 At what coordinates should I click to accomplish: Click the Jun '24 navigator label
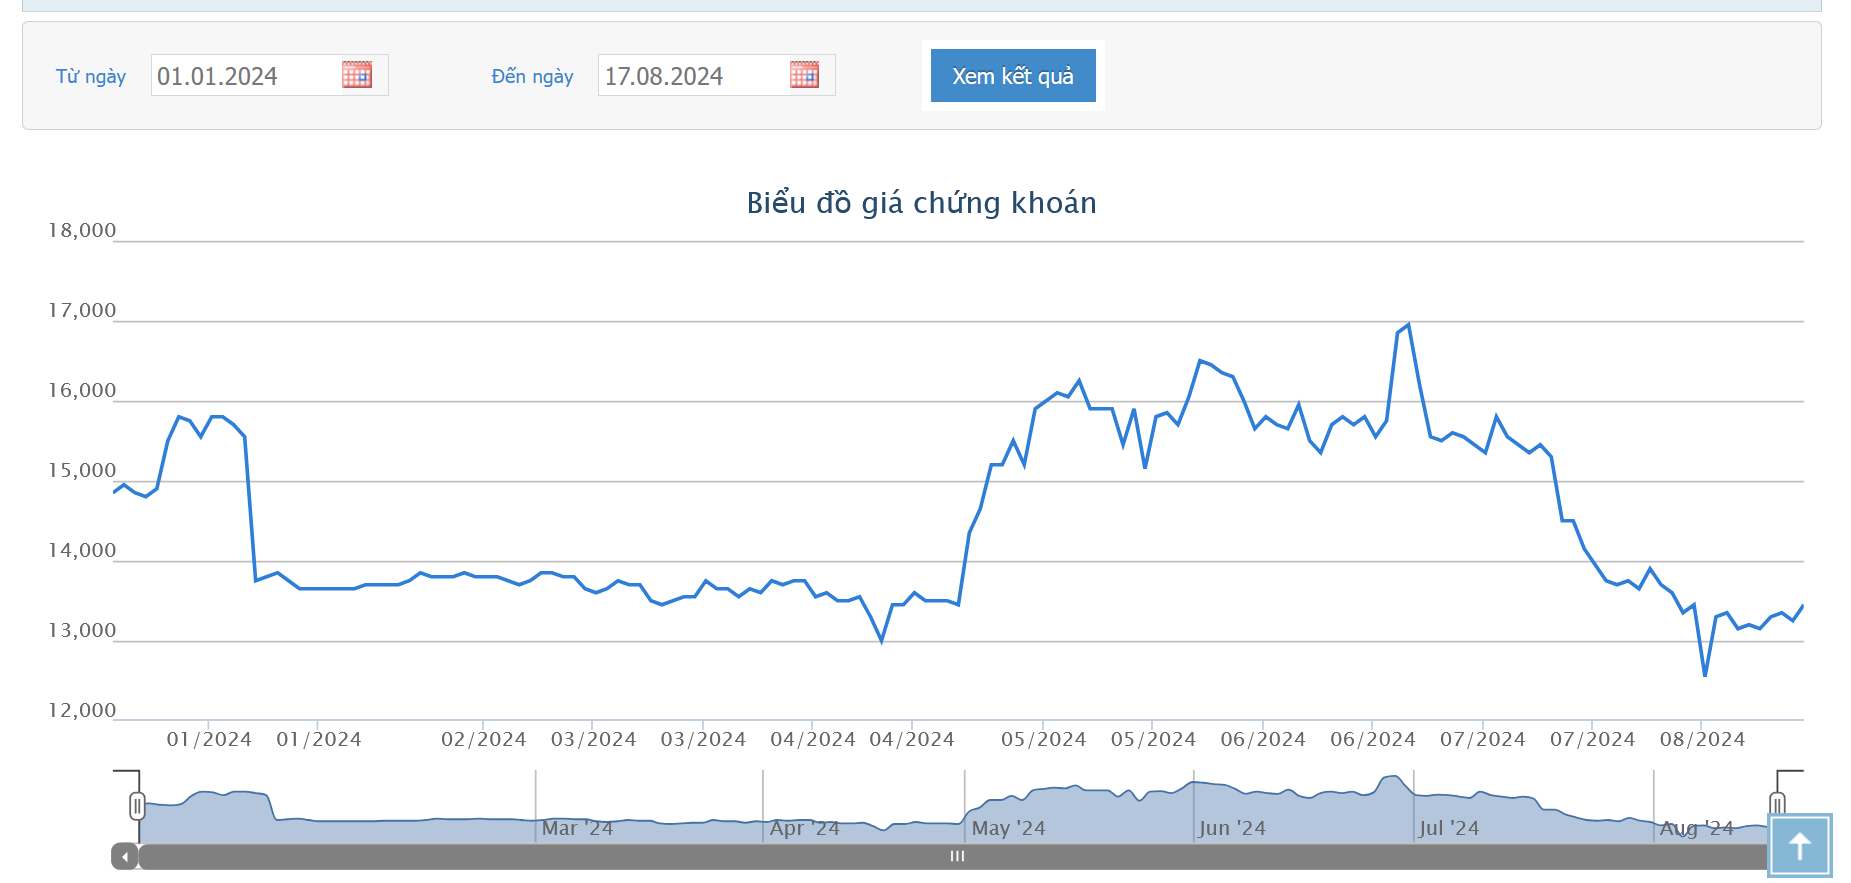[x=1233, y=828]
